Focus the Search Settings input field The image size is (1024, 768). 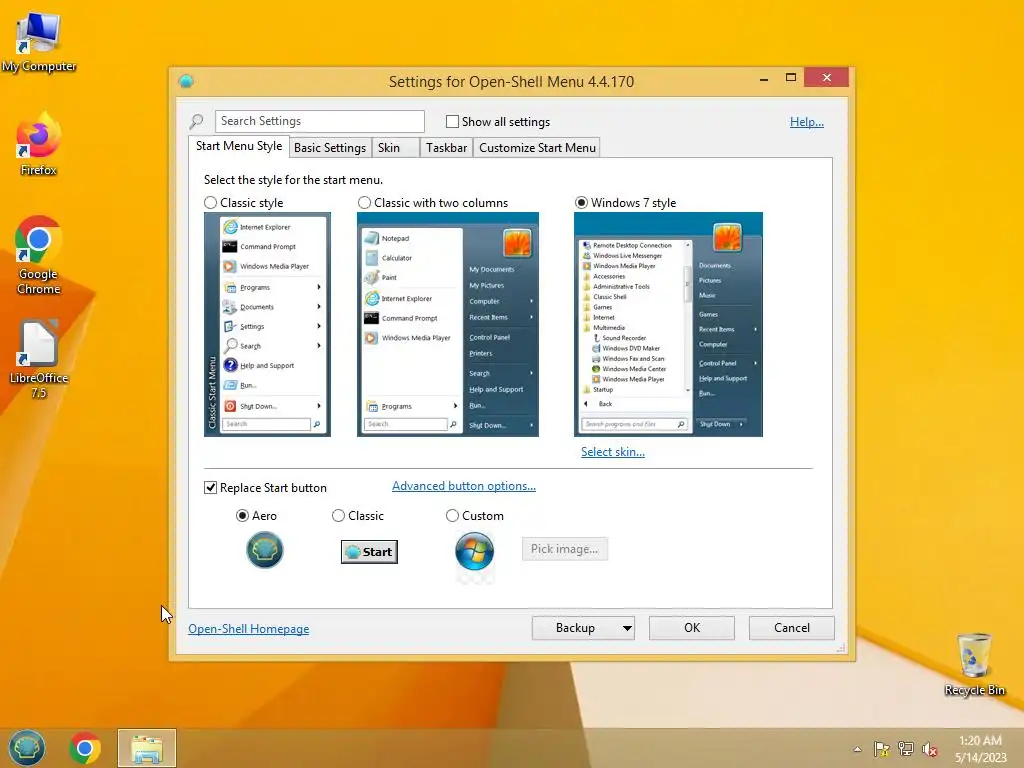319,121
